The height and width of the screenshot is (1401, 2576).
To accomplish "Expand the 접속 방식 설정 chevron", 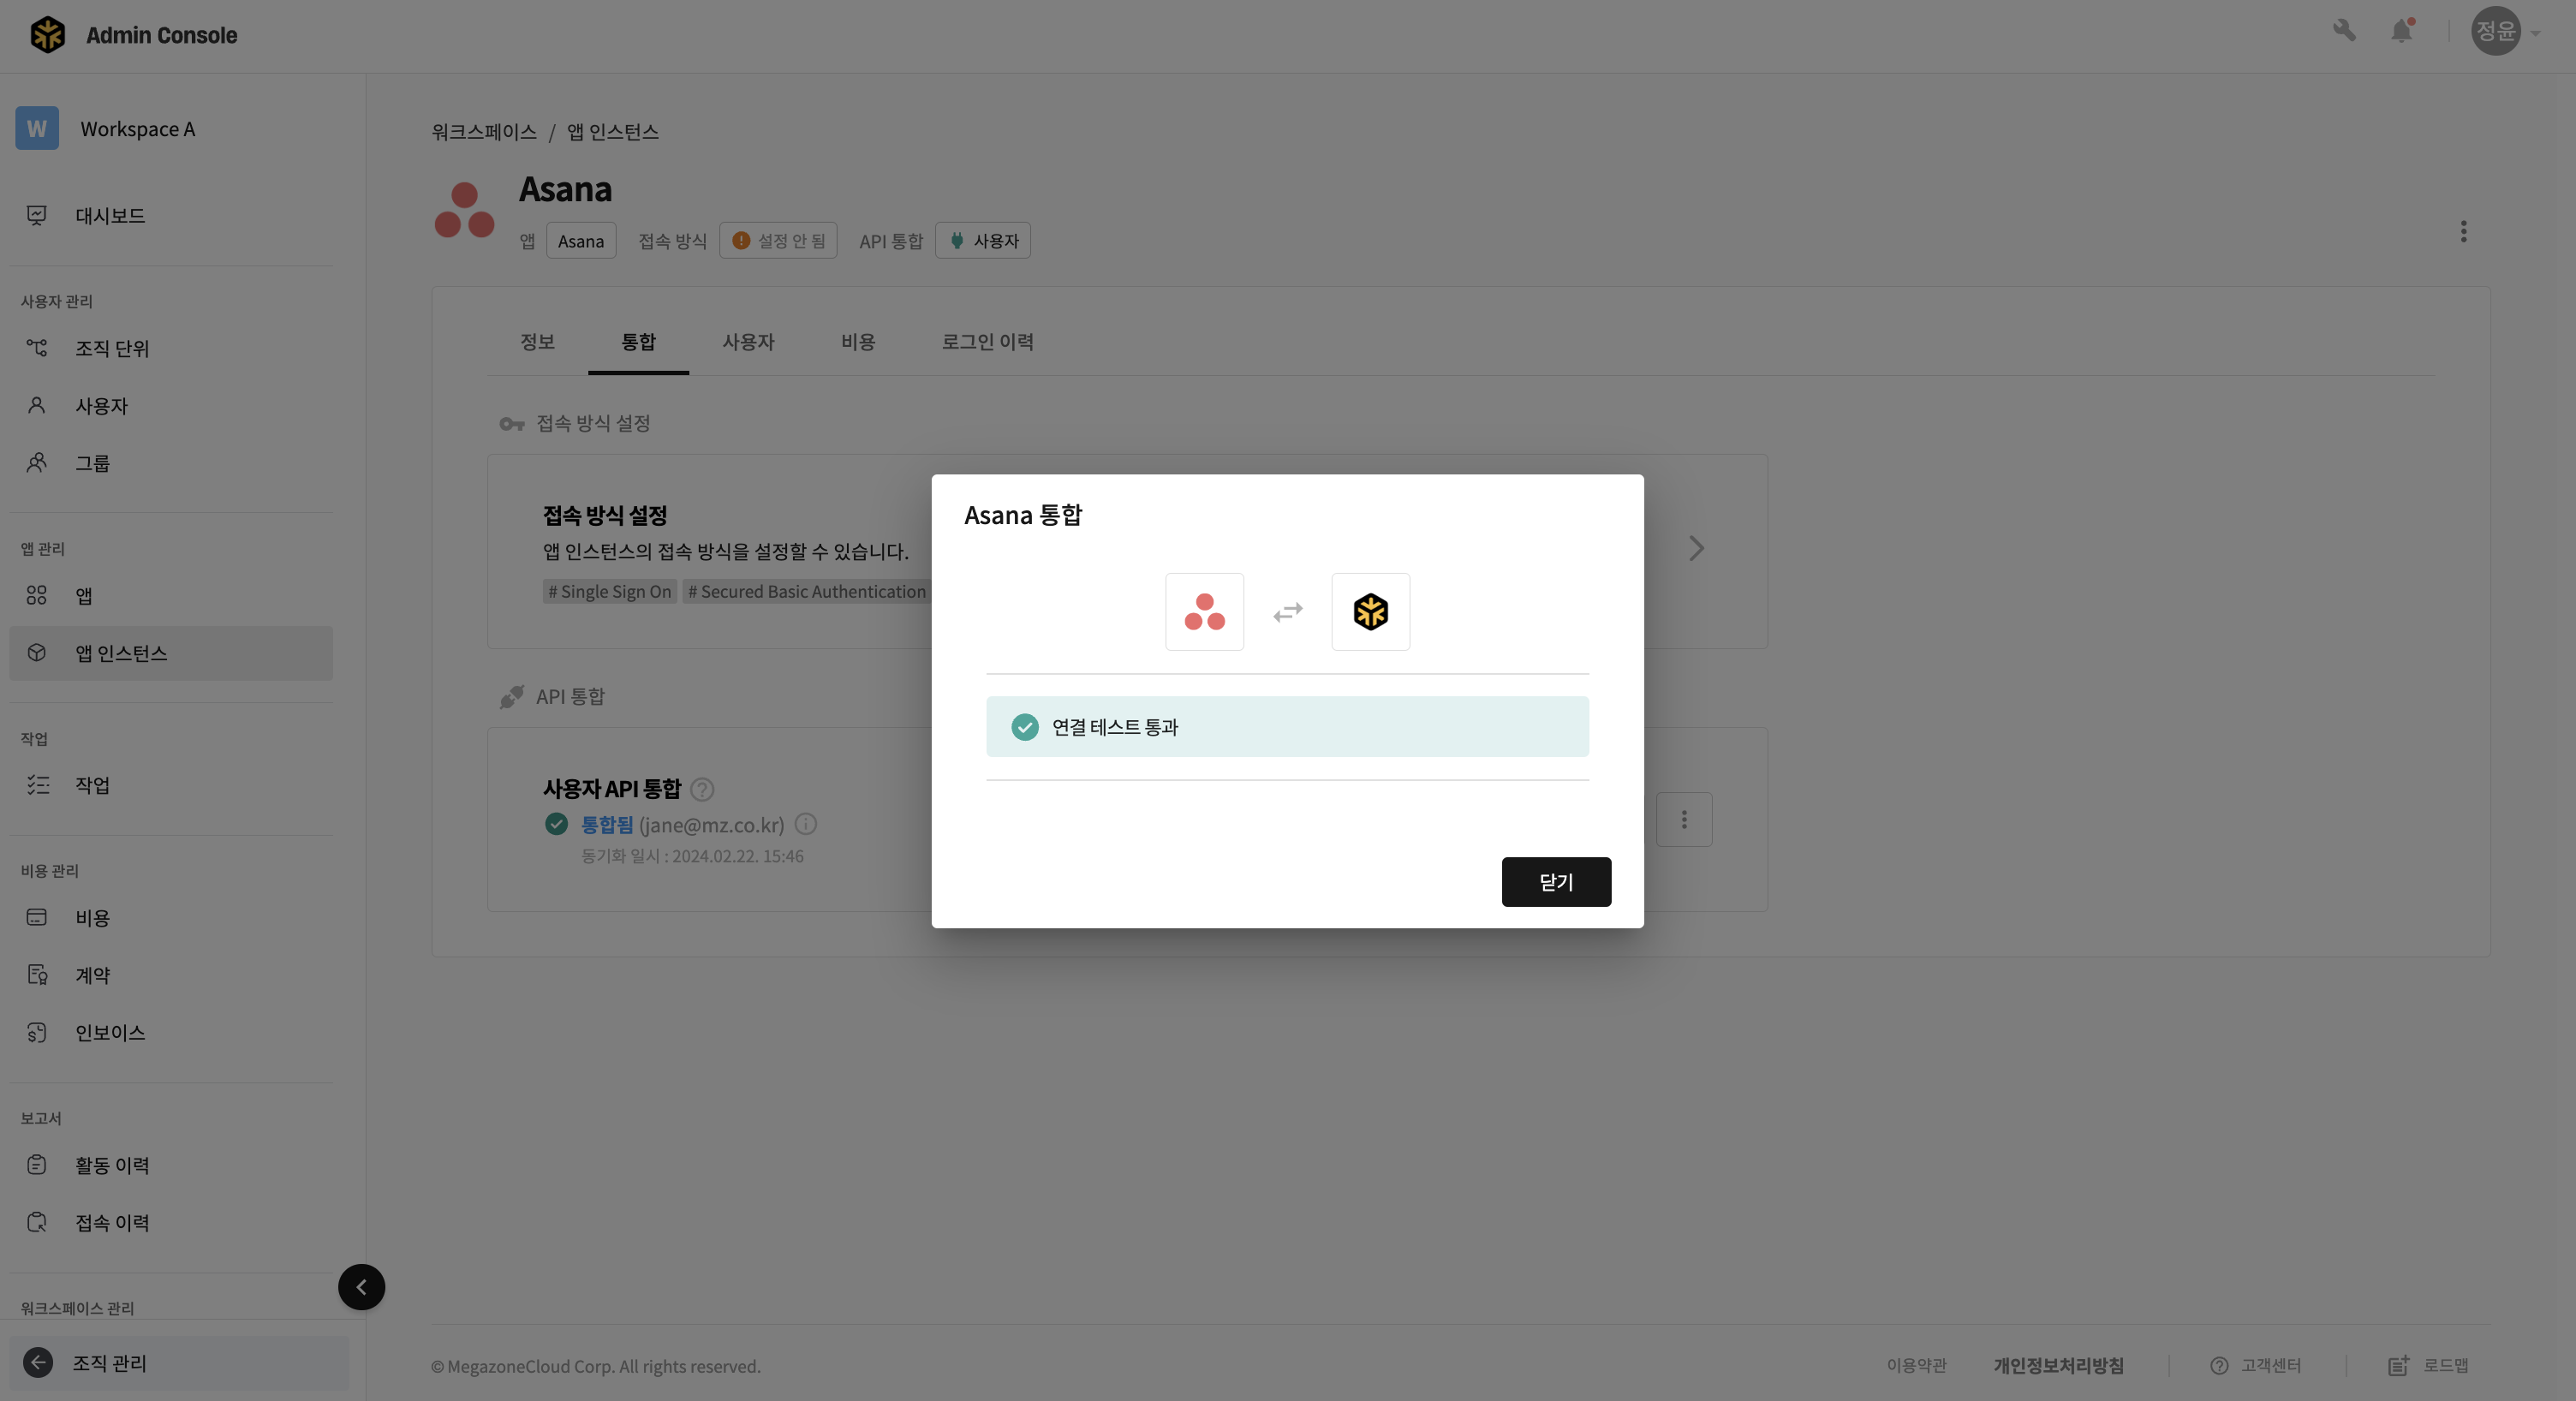I will point(1696,549).
